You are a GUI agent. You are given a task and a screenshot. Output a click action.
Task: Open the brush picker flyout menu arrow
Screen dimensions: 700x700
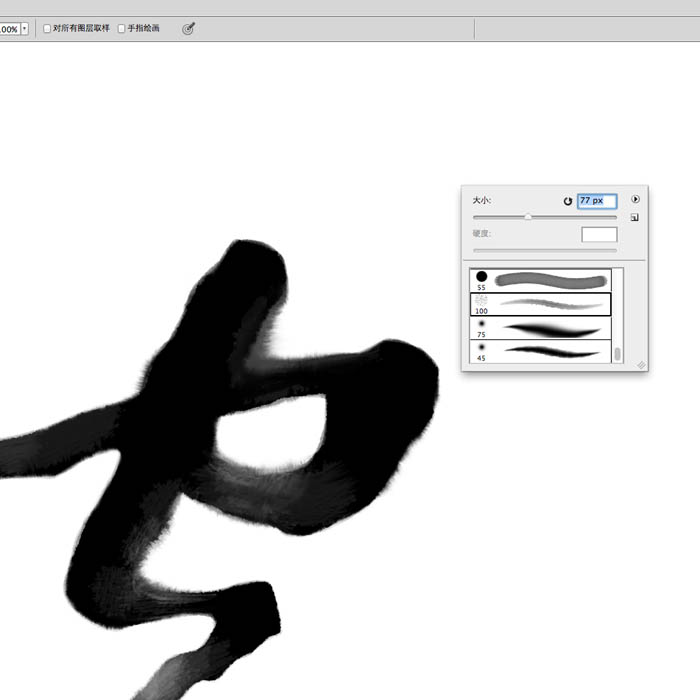pyautogui.click(x=635, y=200)
